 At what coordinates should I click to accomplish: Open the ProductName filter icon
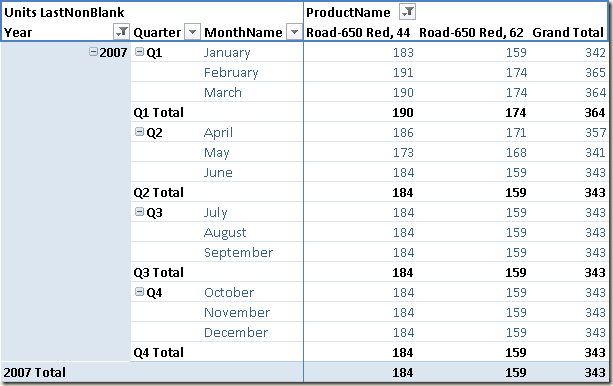click(407, 12)
